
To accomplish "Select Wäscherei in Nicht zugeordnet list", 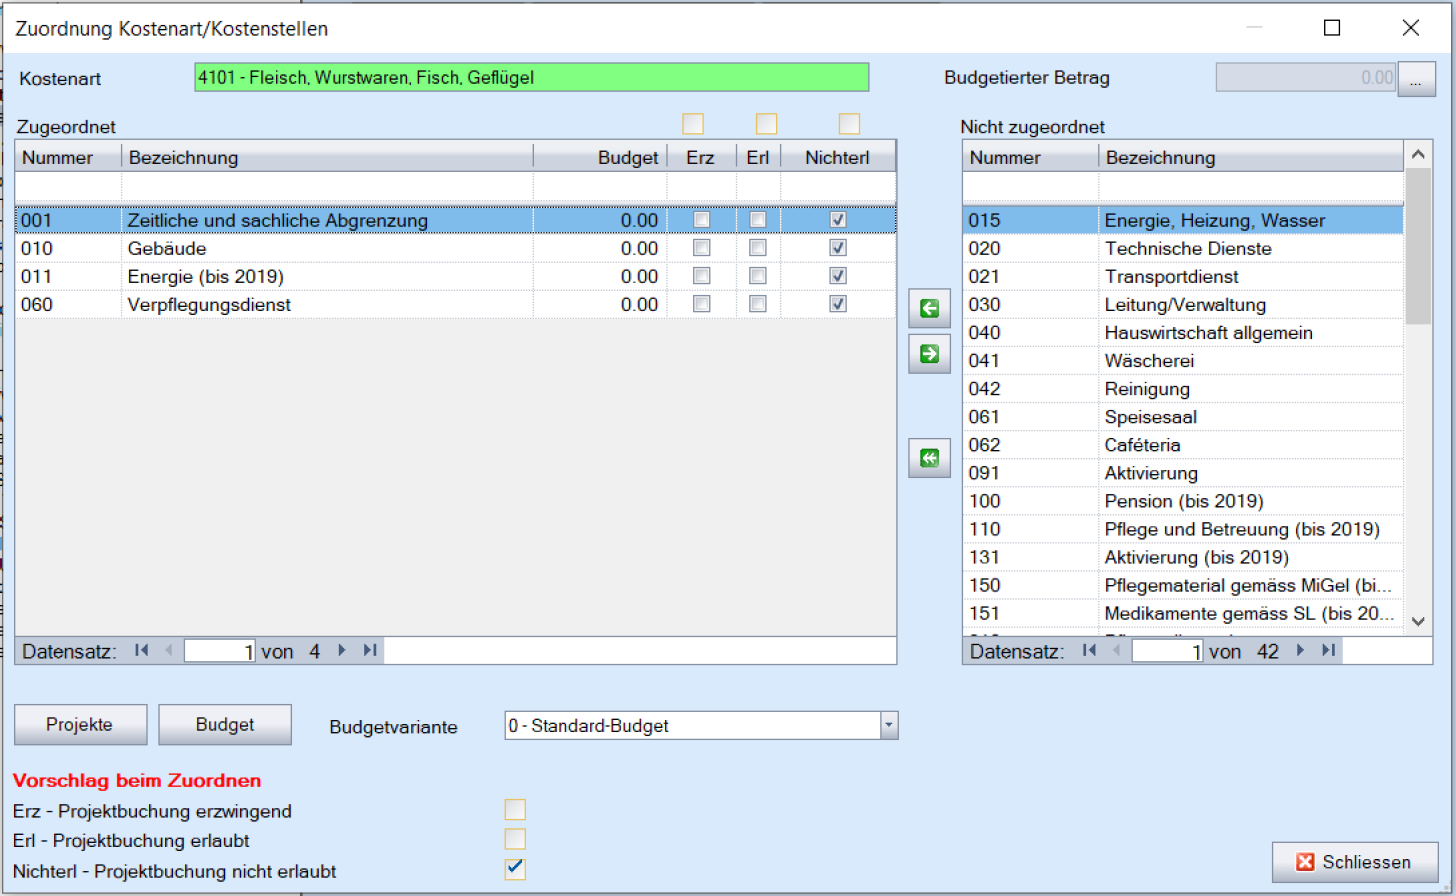I will click(1149, 361).
